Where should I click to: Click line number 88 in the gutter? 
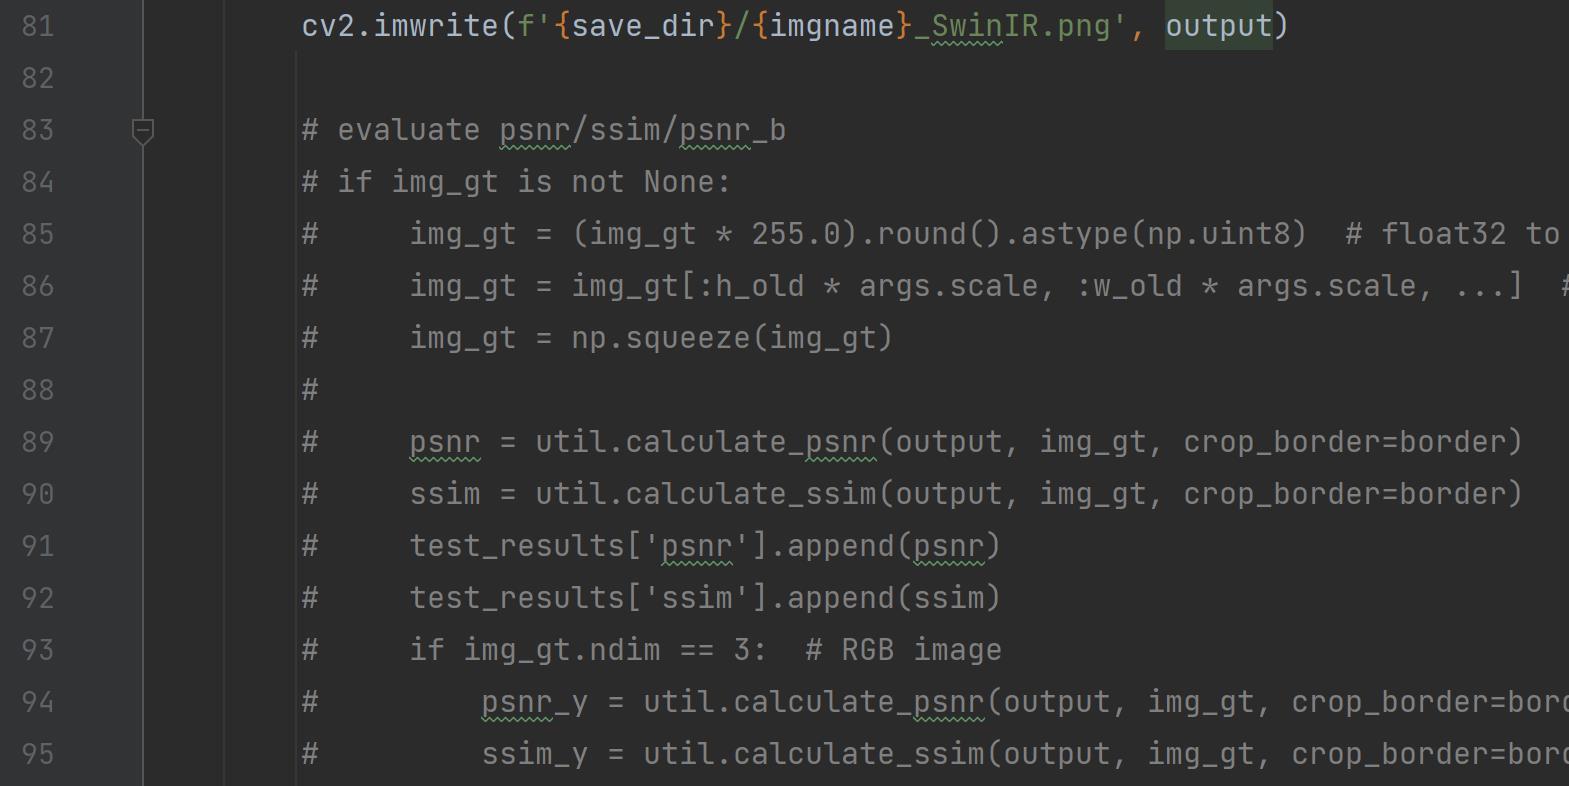click(x=38, y=390)
